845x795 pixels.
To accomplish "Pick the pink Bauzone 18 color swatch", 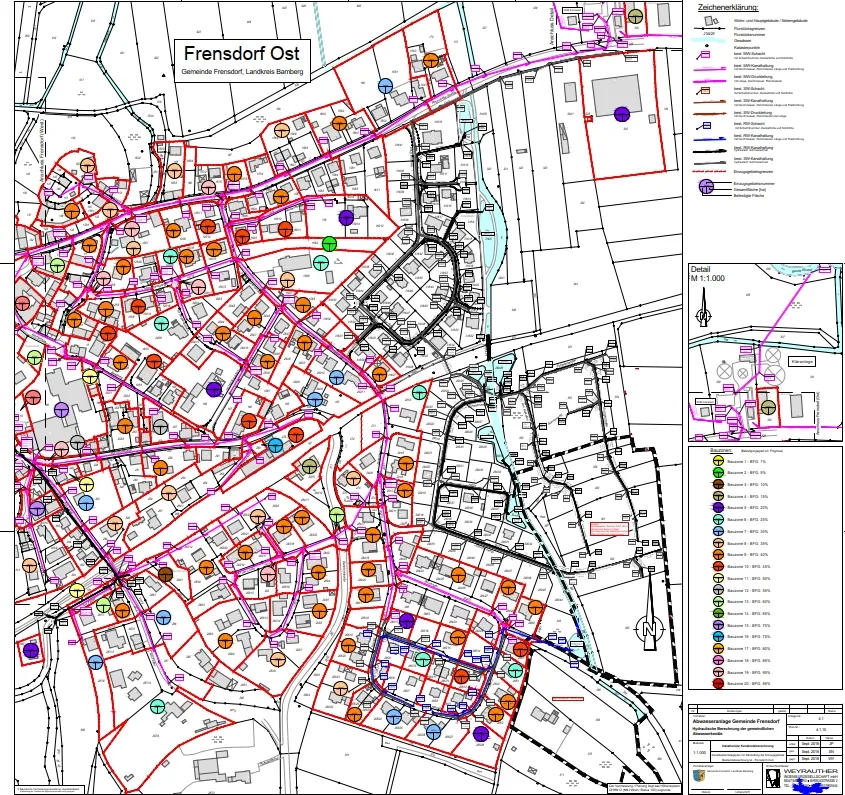I will pos(718,660).
